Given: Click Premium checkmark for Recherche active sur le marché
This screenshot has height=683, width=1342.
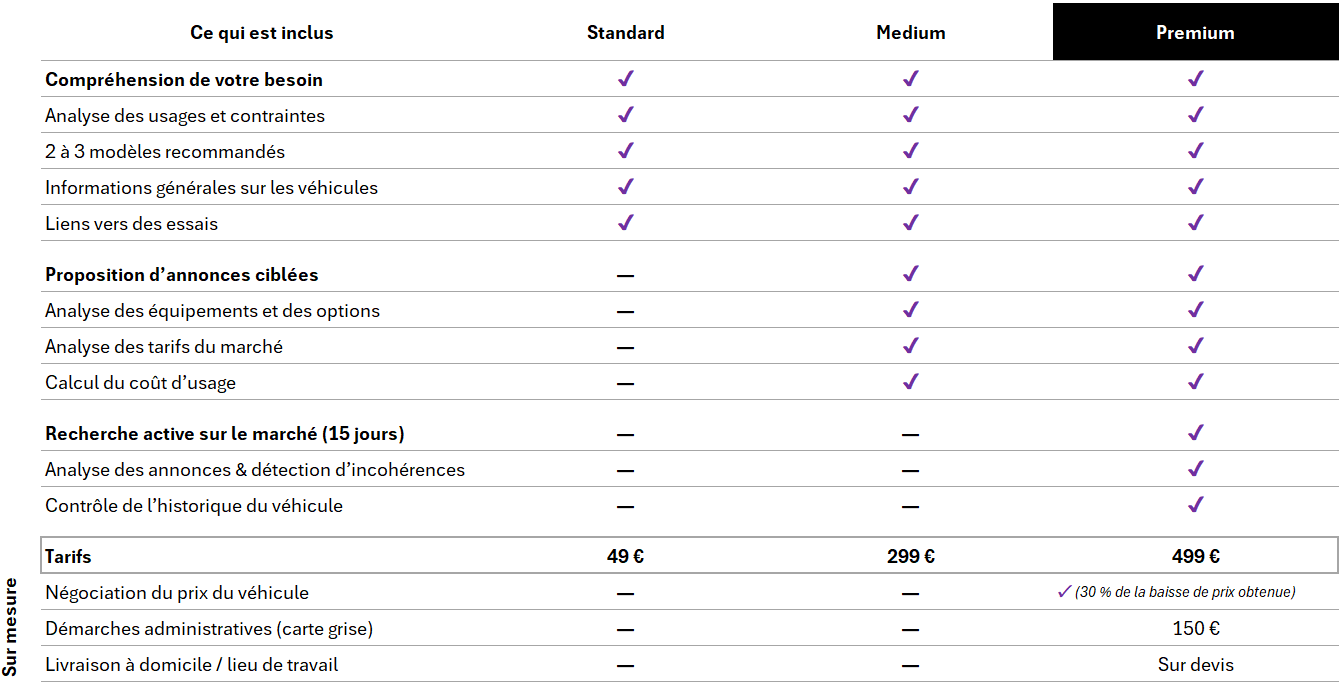Looking at the screenshot, I should pyautogui.click(x=1195, y=433).
